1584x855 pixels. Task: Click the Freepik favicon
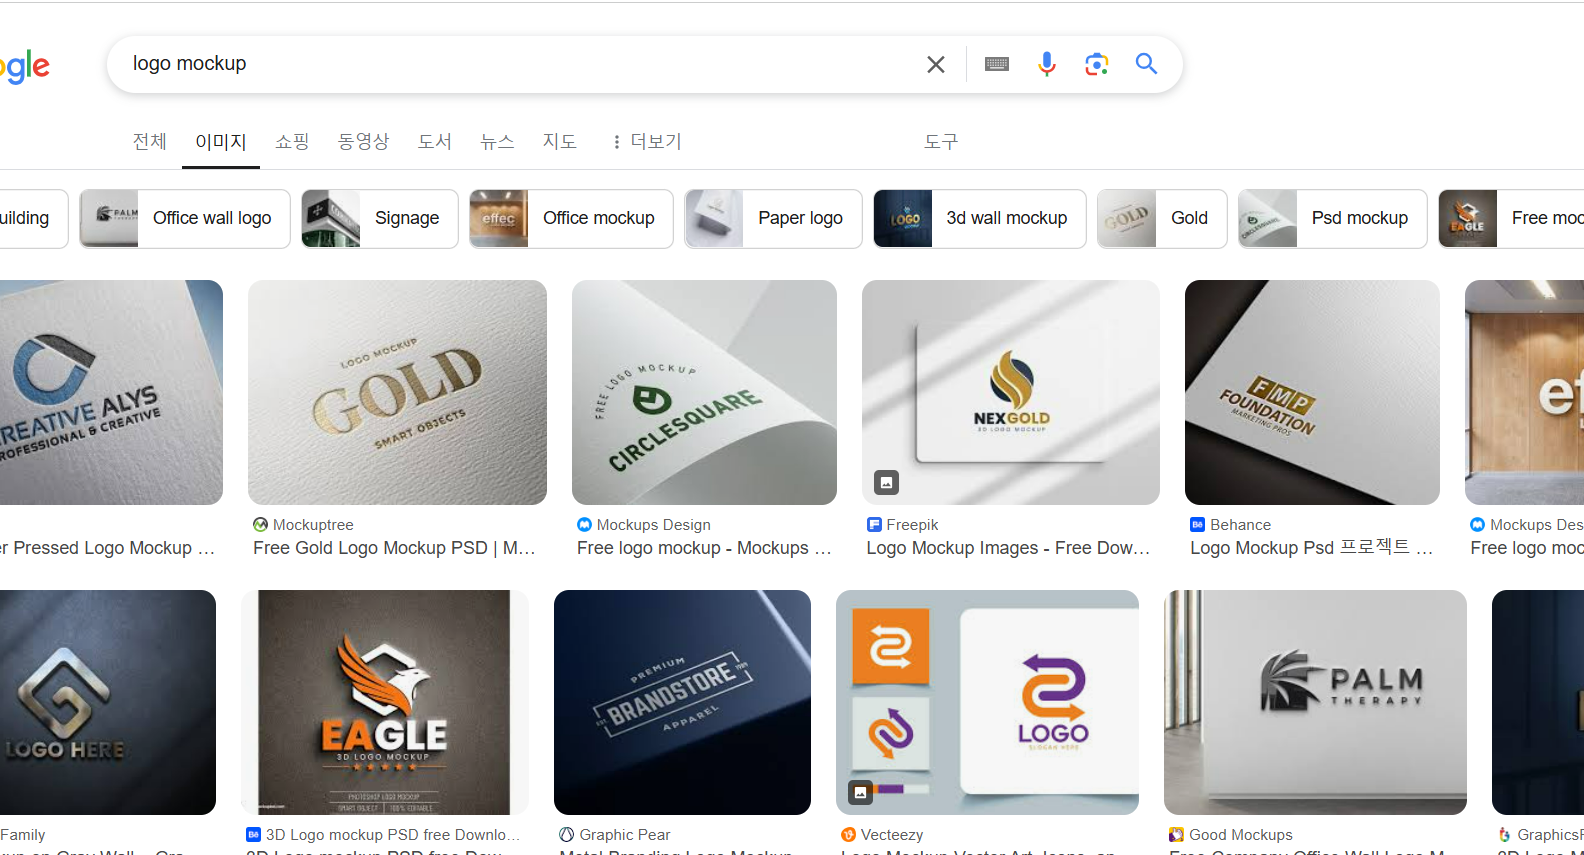(x=874, y=524)
